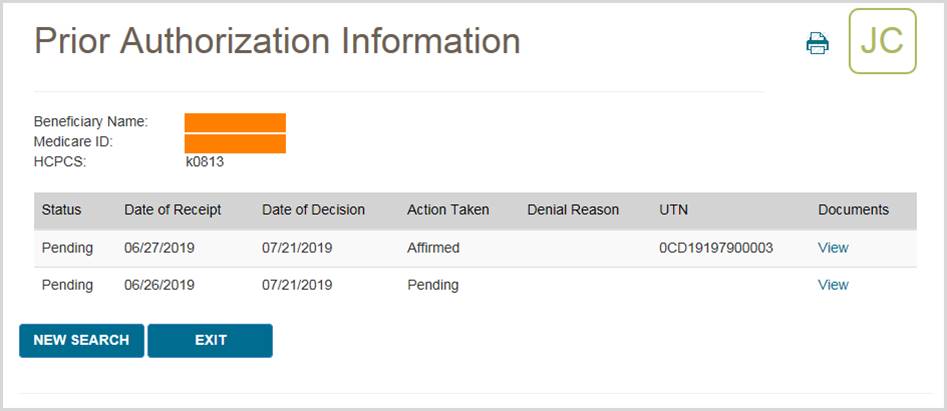Click the Date of Decision column header

click(x=313, y=210)
